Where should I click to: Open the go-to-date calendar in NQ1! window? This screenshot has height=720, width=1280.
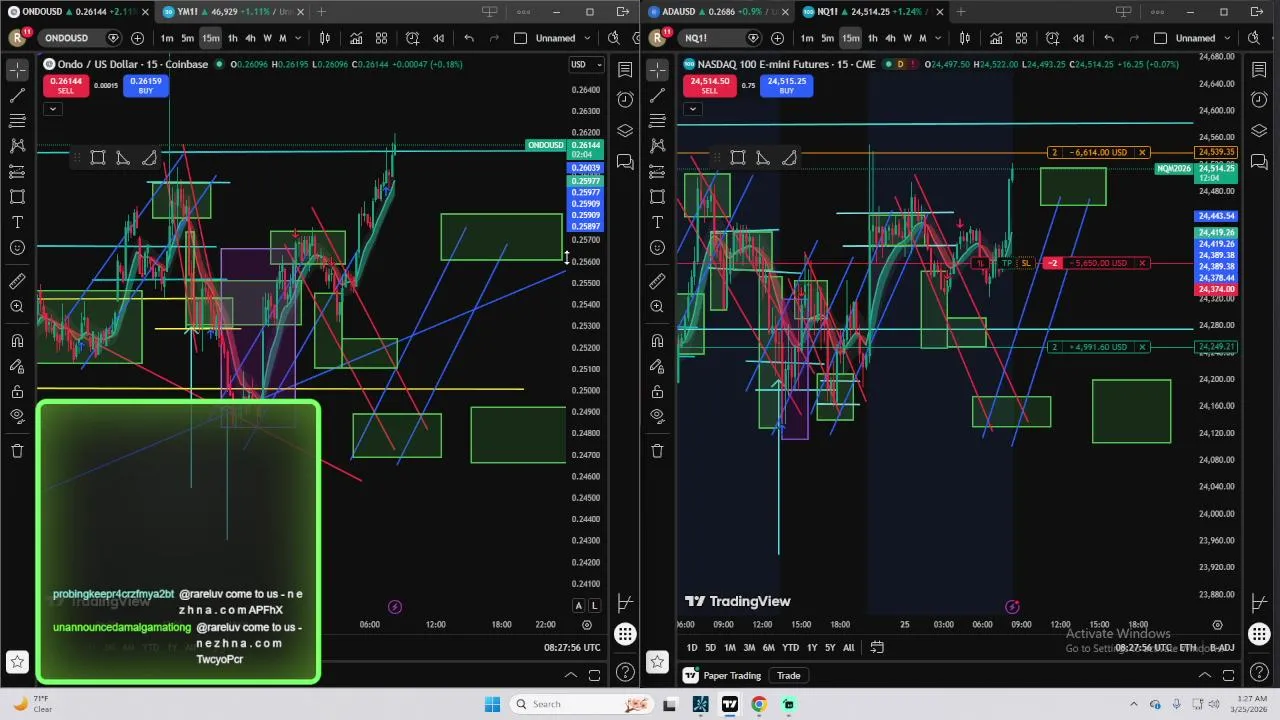click(x=877, y=647)
